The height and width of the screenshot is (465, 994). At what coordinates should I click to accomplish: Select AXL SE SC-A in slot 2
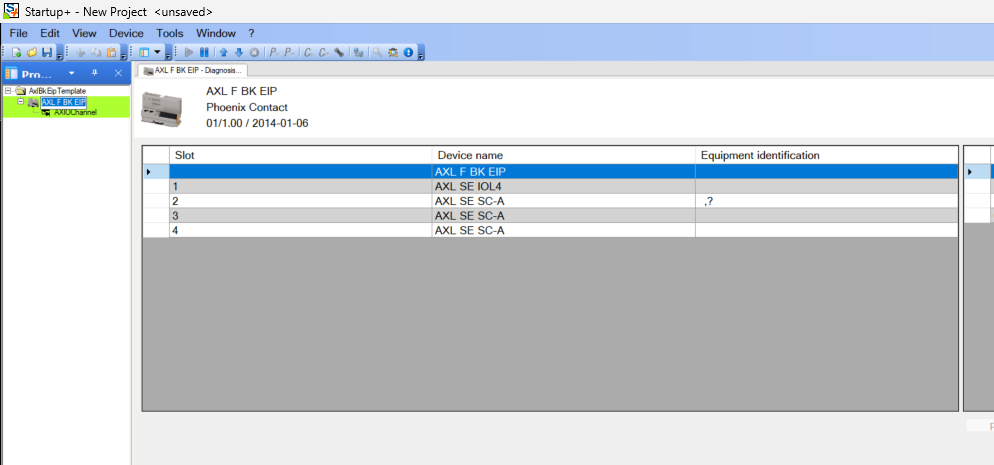(x=564, y=201)
